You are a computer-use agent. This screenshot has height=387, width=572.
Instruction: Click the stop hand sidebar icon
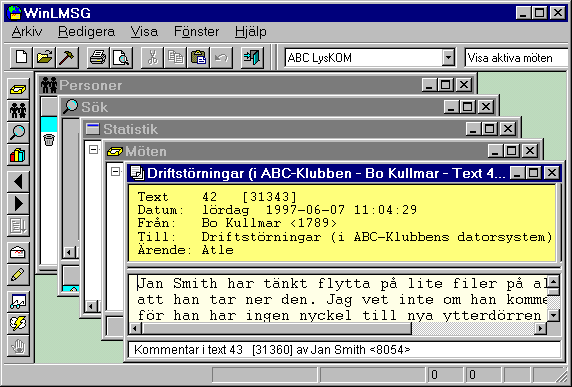18,346
